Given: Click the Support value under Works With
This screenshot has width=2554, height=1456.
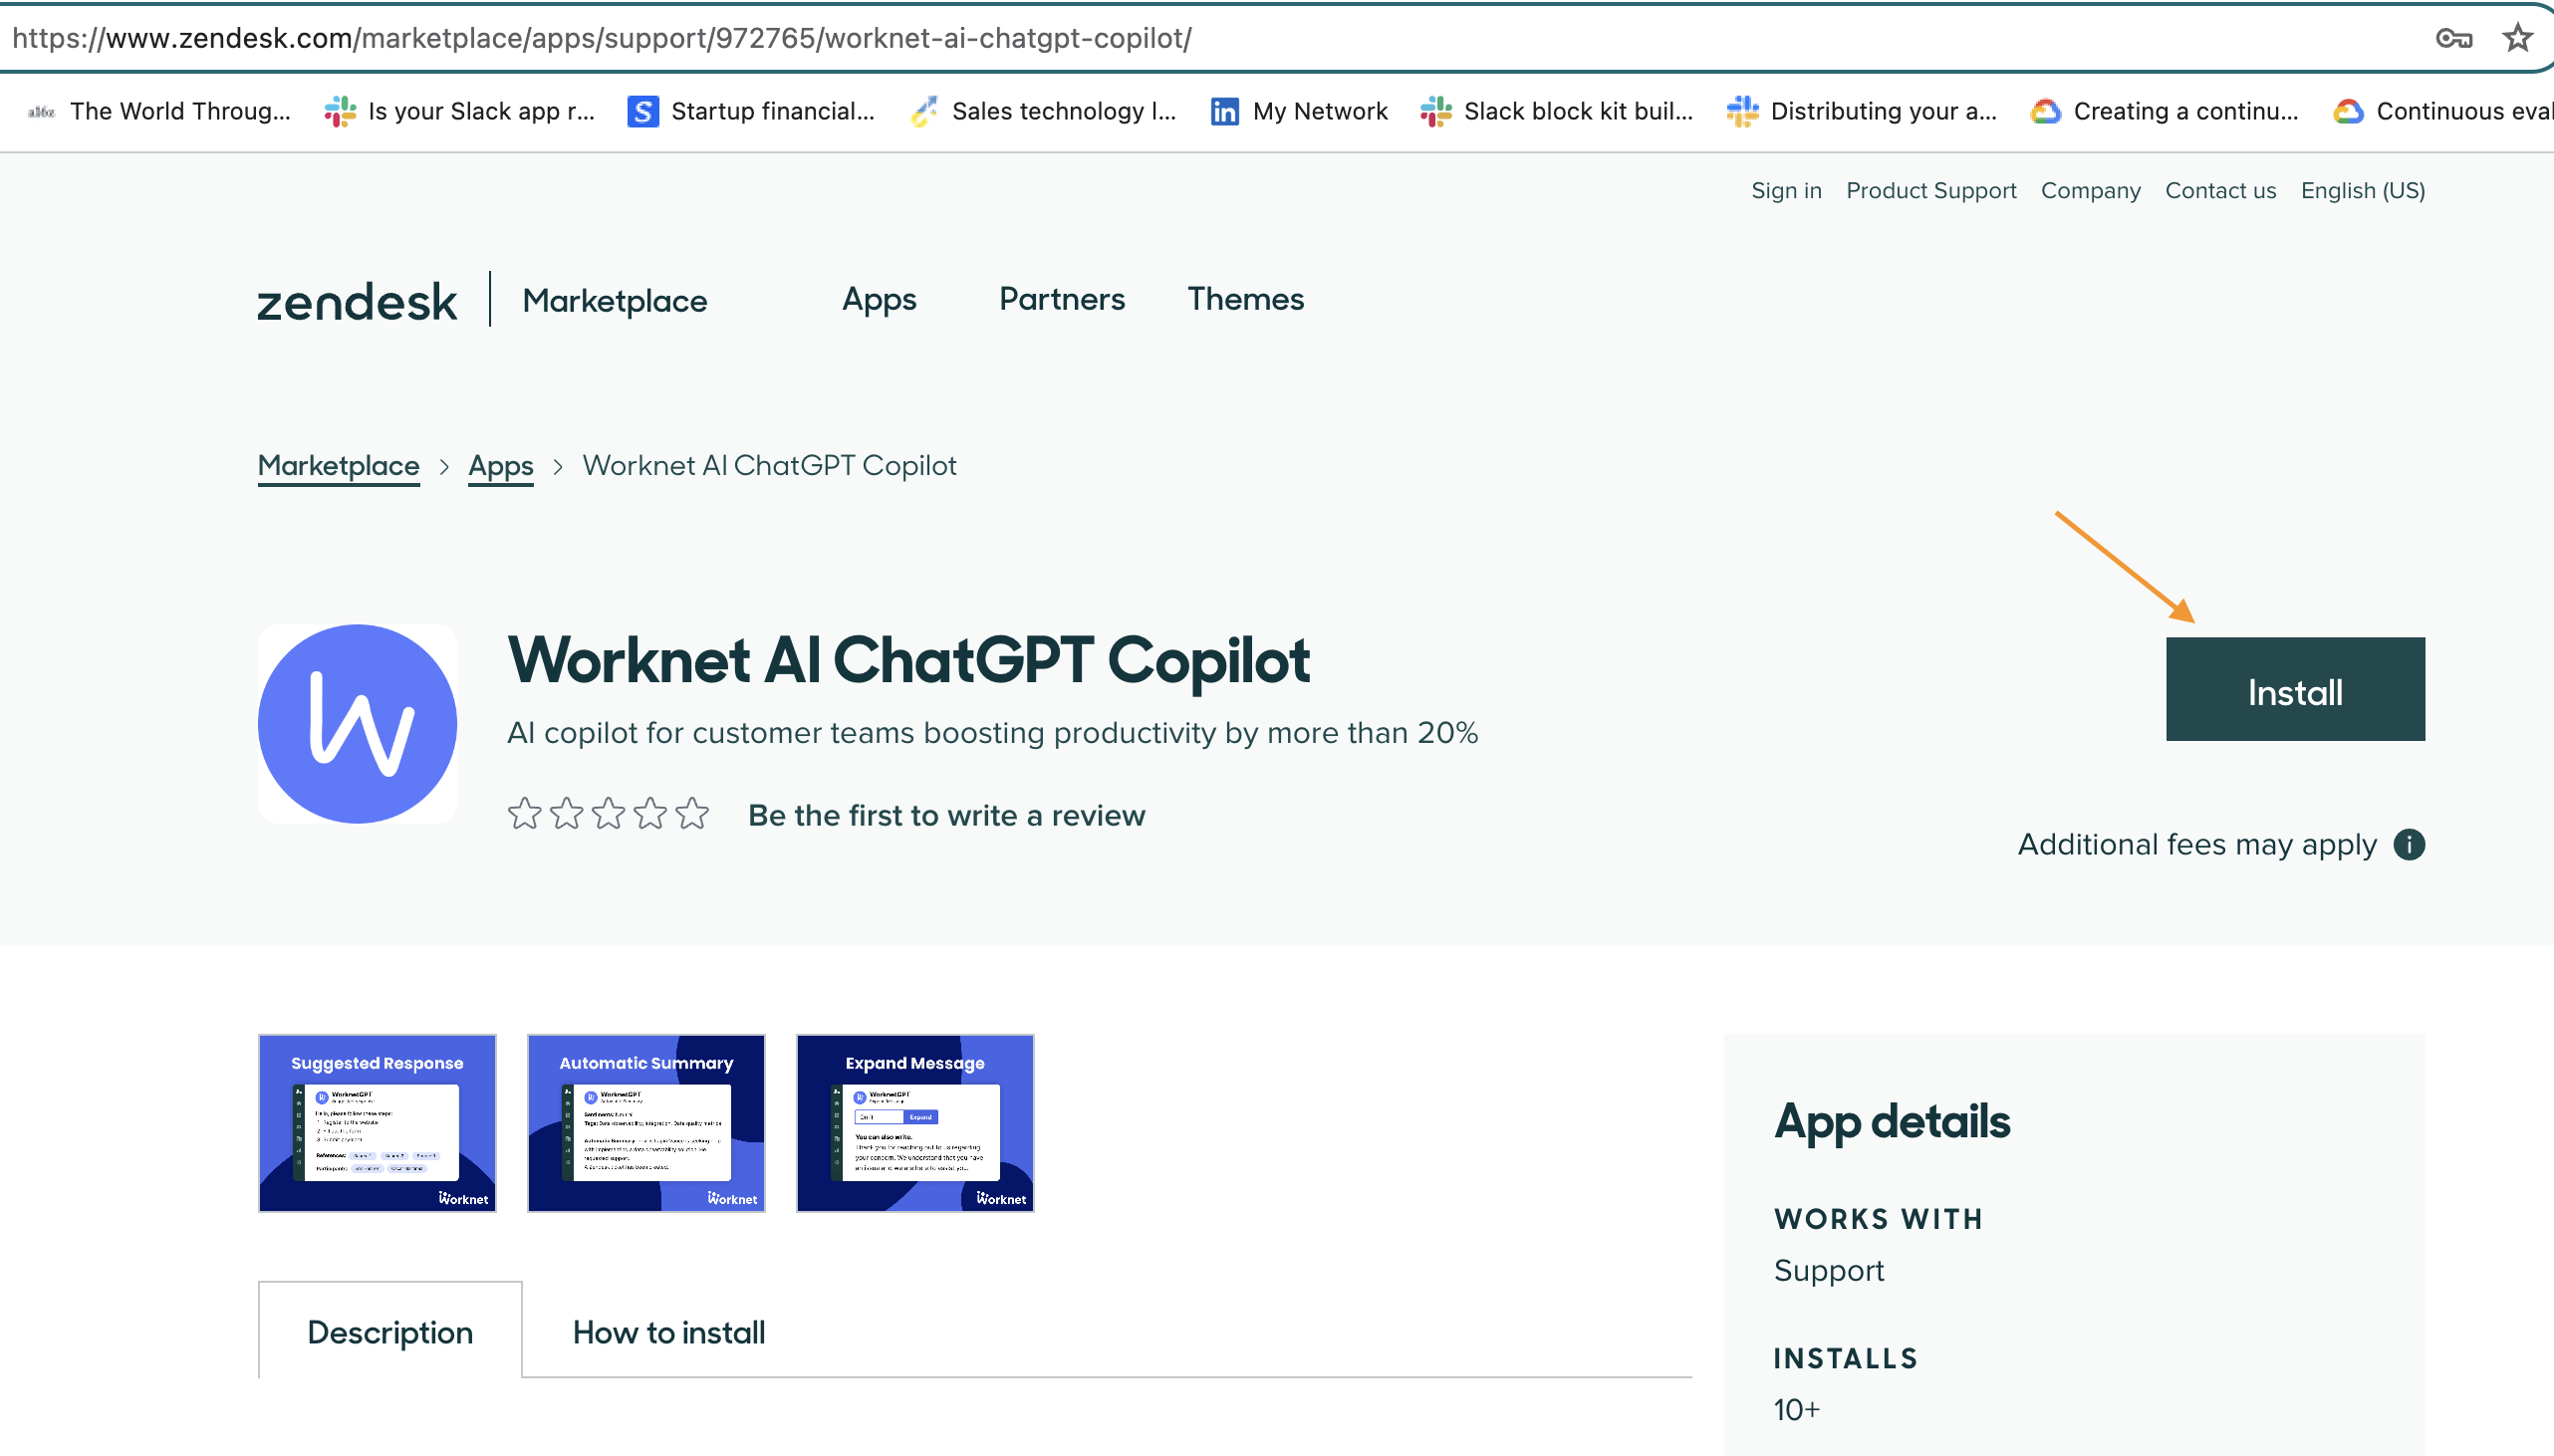Looking at the screenshot, I should [x=1829, y=1271].
